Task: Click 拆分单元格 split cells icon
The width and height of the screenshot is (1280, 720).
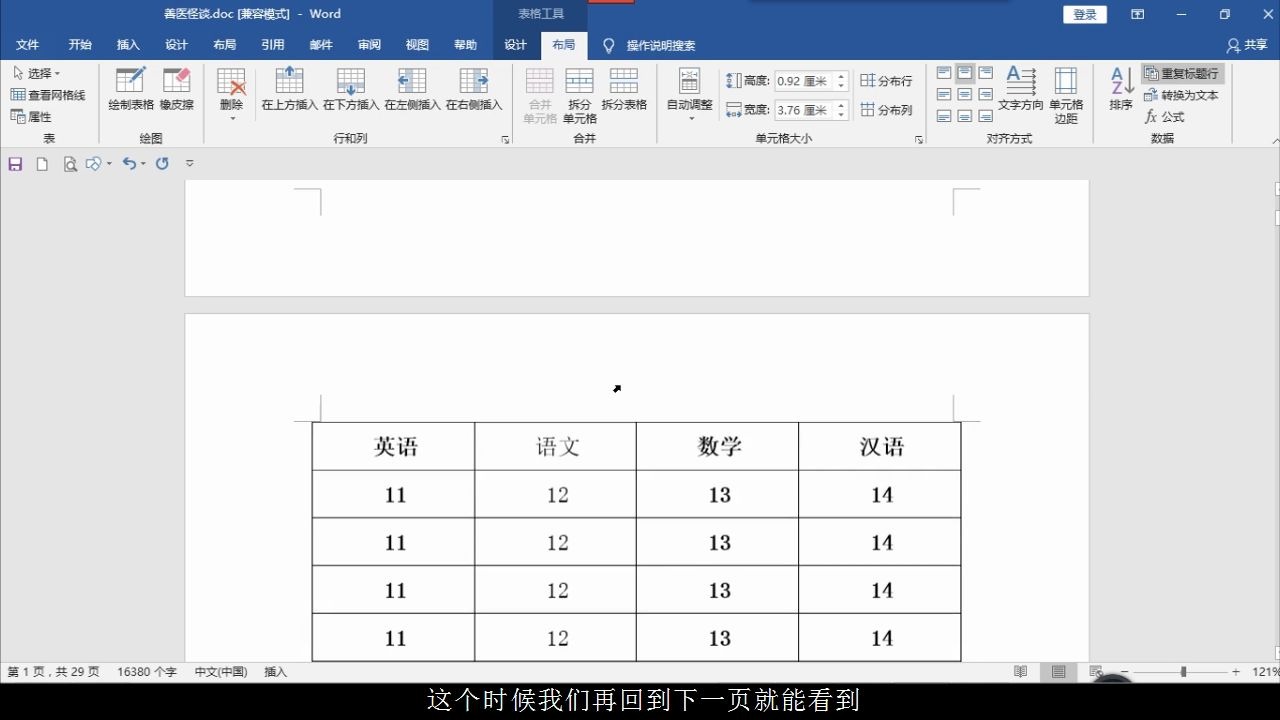Action: coord(580,95)
